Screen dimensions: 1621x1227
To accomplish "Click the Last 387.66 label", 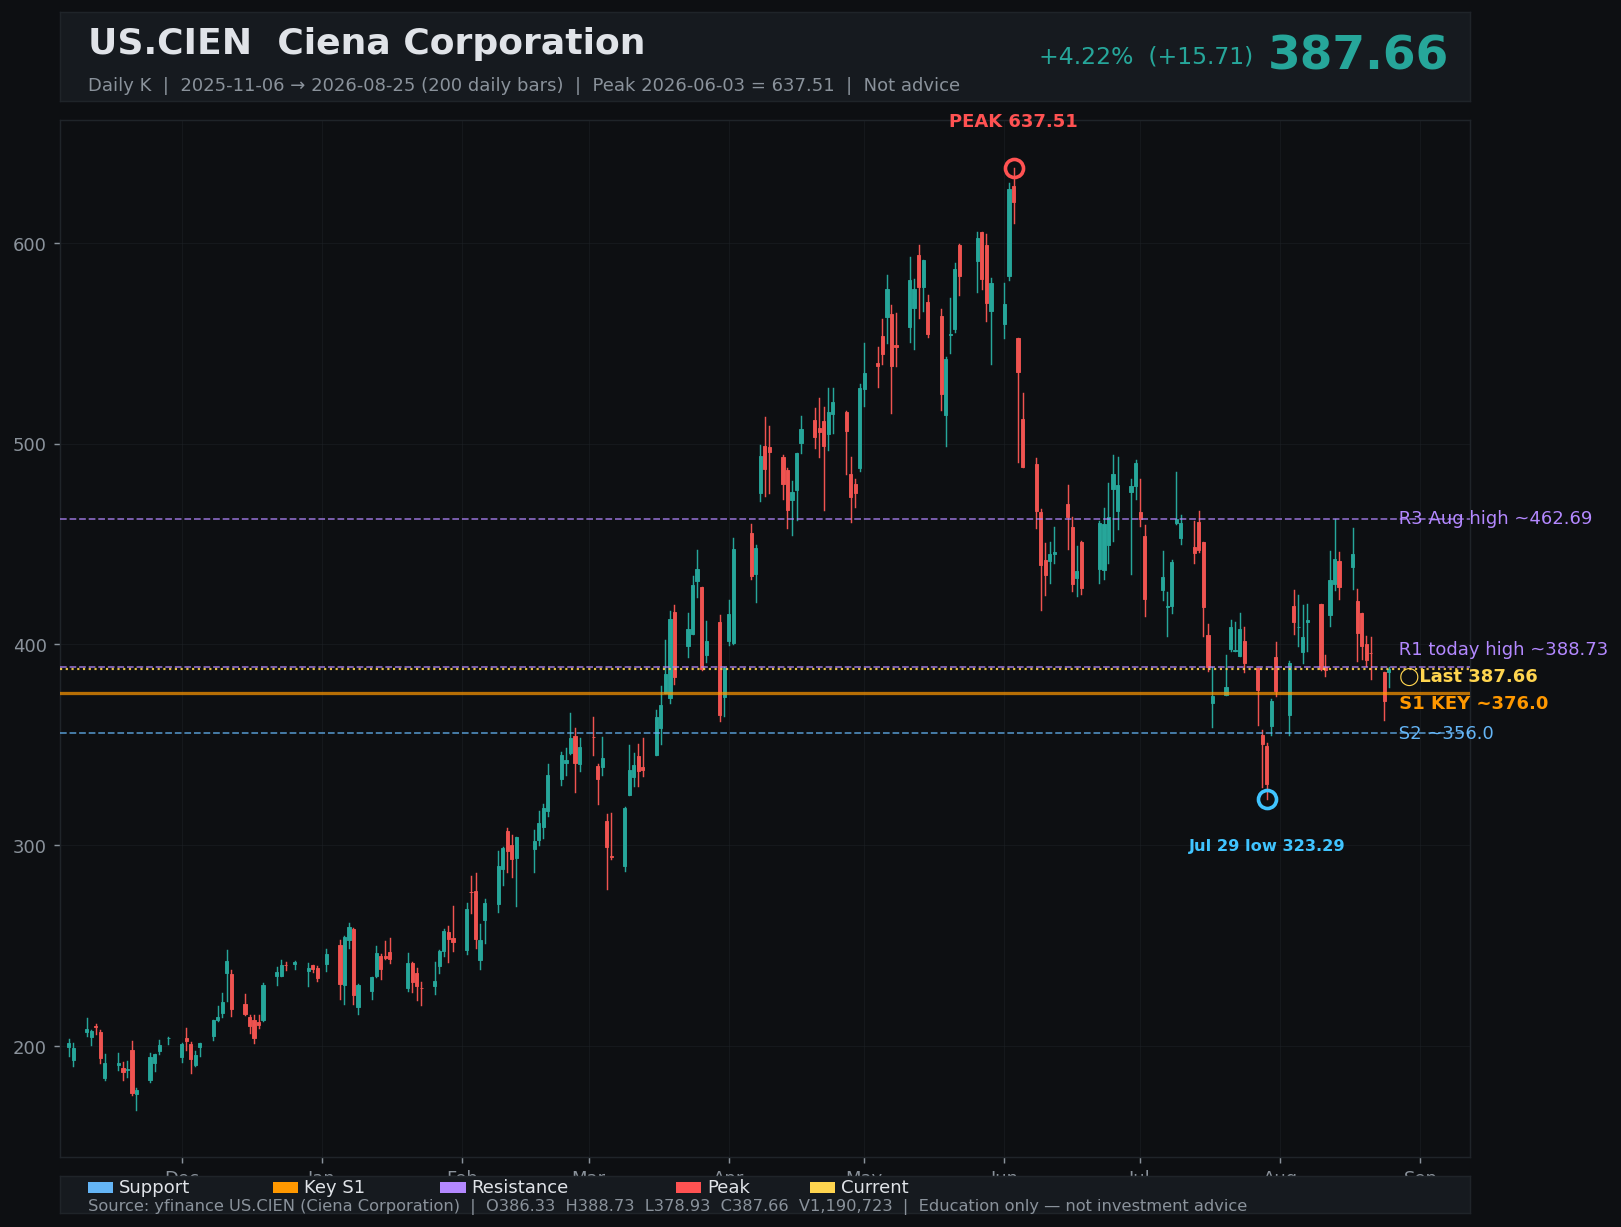I will coord(1478,677).
